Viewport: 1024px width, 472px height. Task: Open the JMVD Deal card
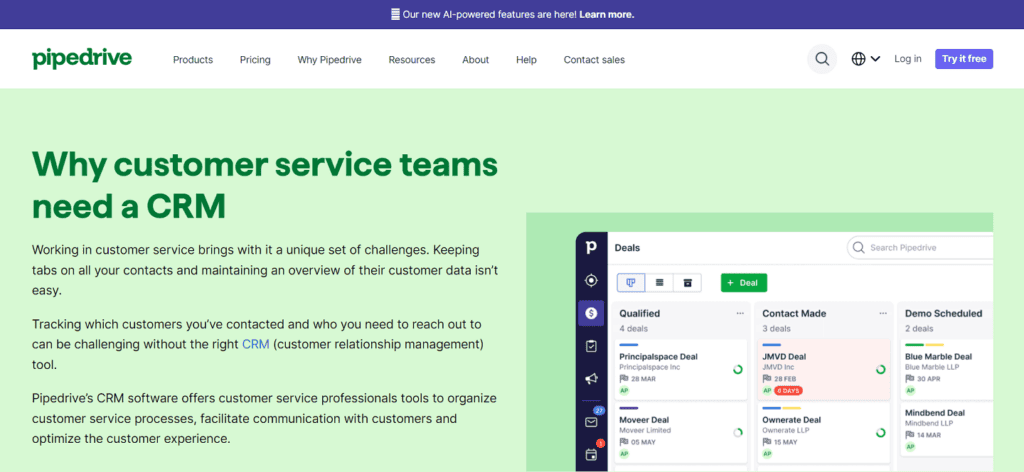pyautogui.click(x=824, y=369)
